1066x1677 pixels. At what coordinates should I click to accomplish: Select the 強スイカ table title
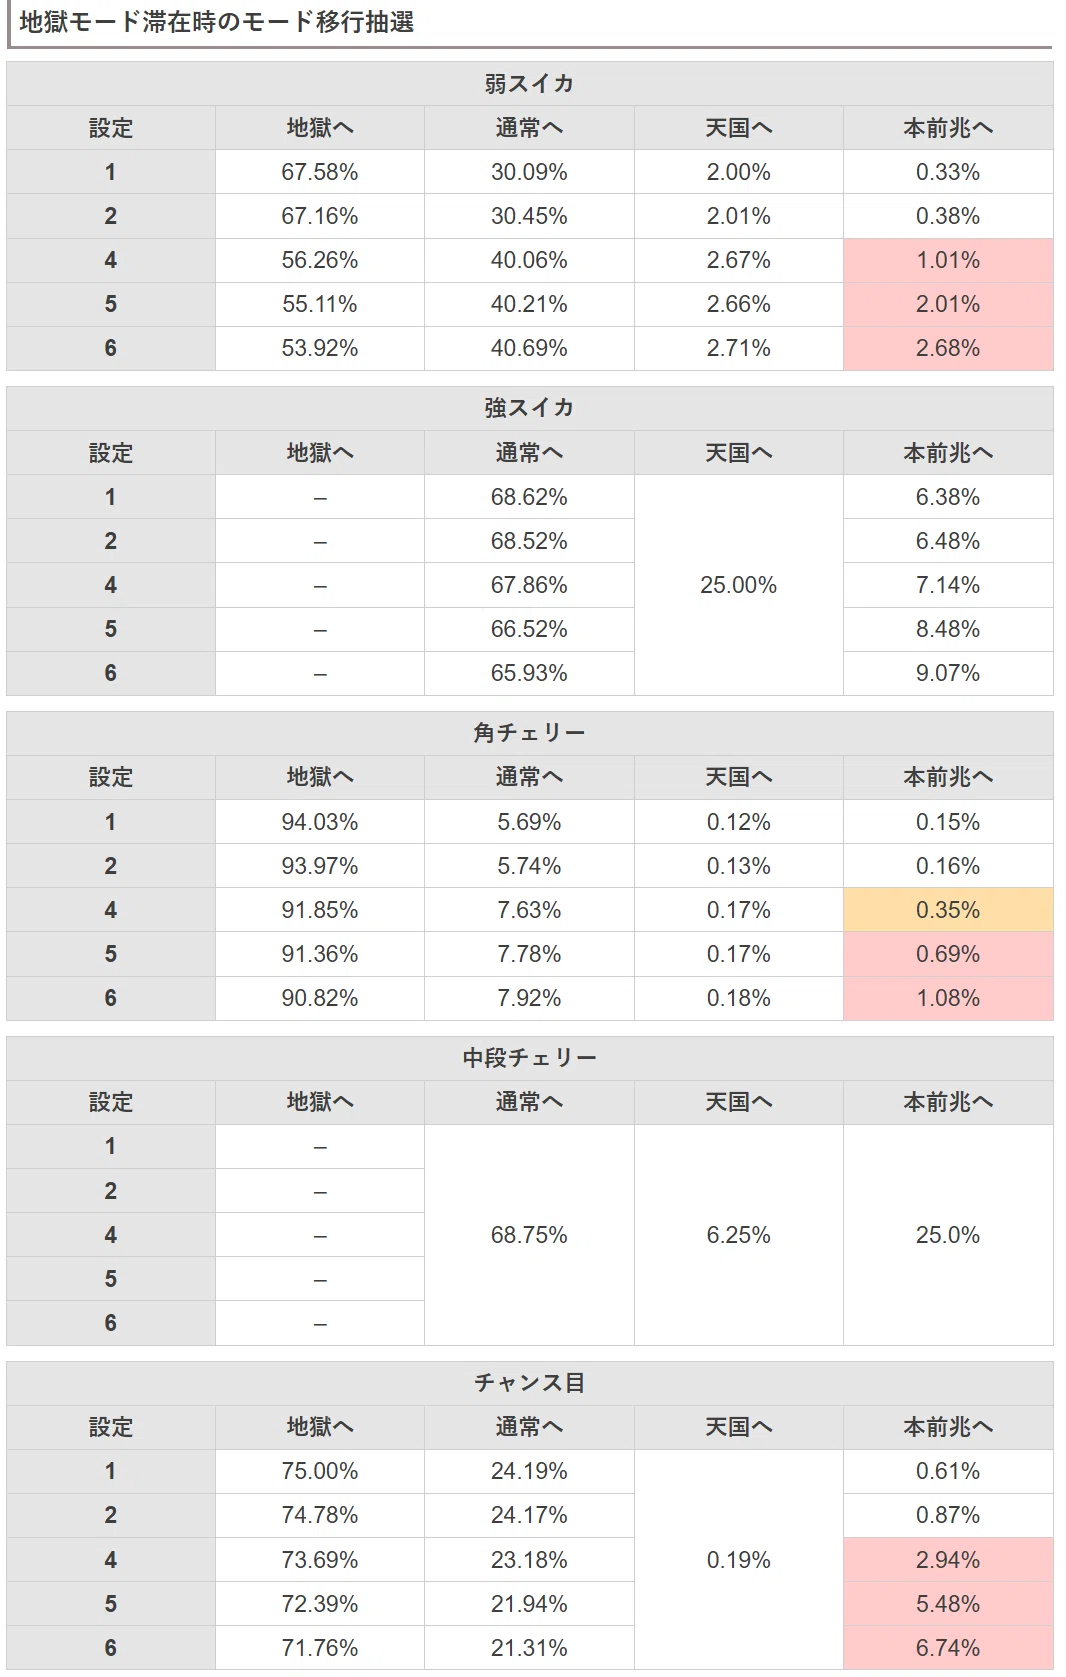(x=529, y=408)
